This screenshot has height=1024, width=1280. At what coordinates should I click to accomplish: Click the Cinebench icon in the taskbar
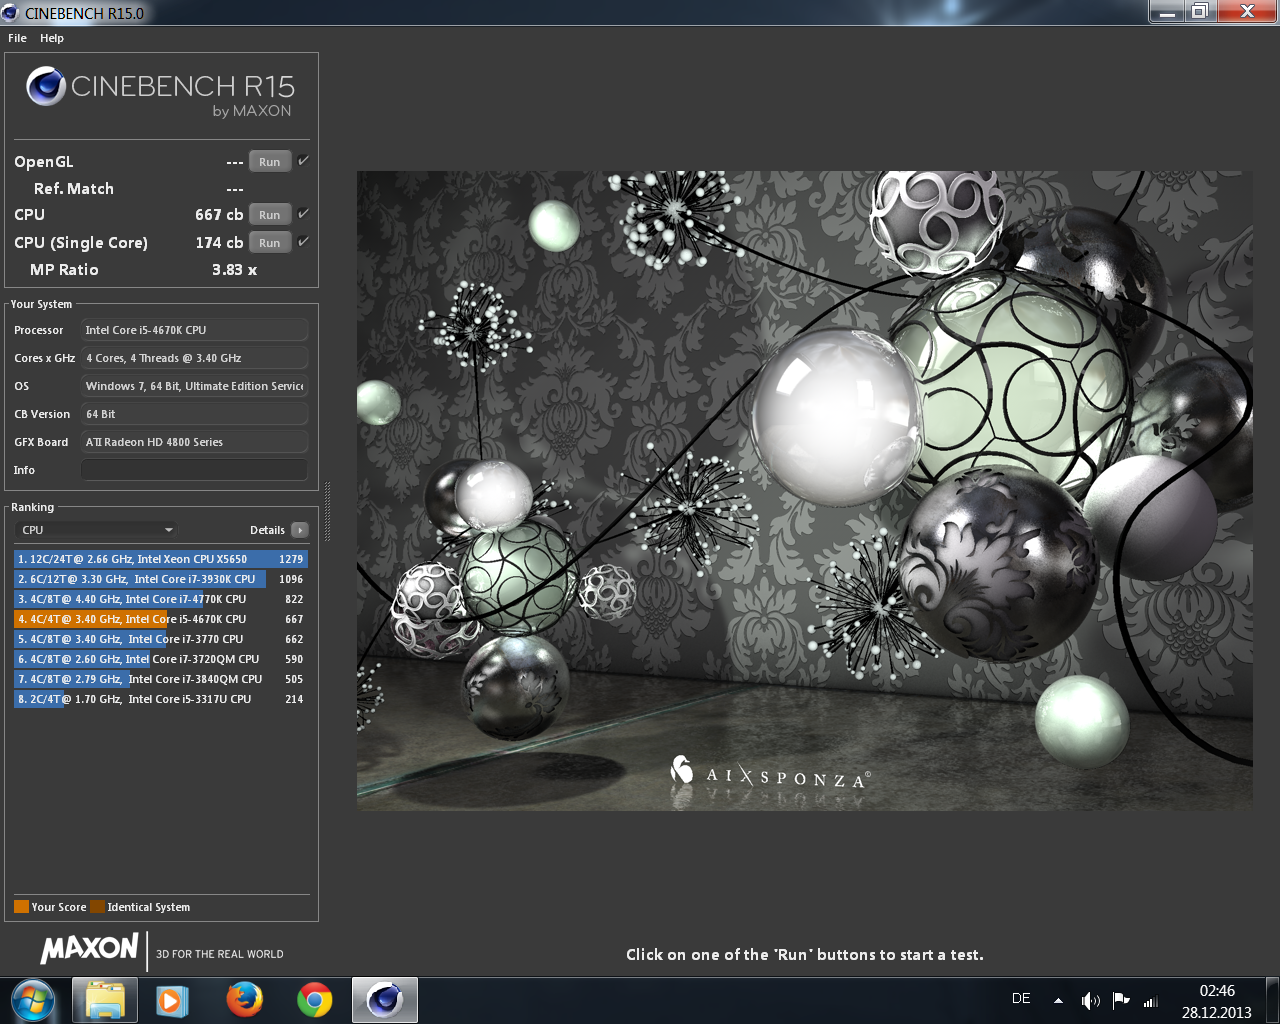coord(384,999)
